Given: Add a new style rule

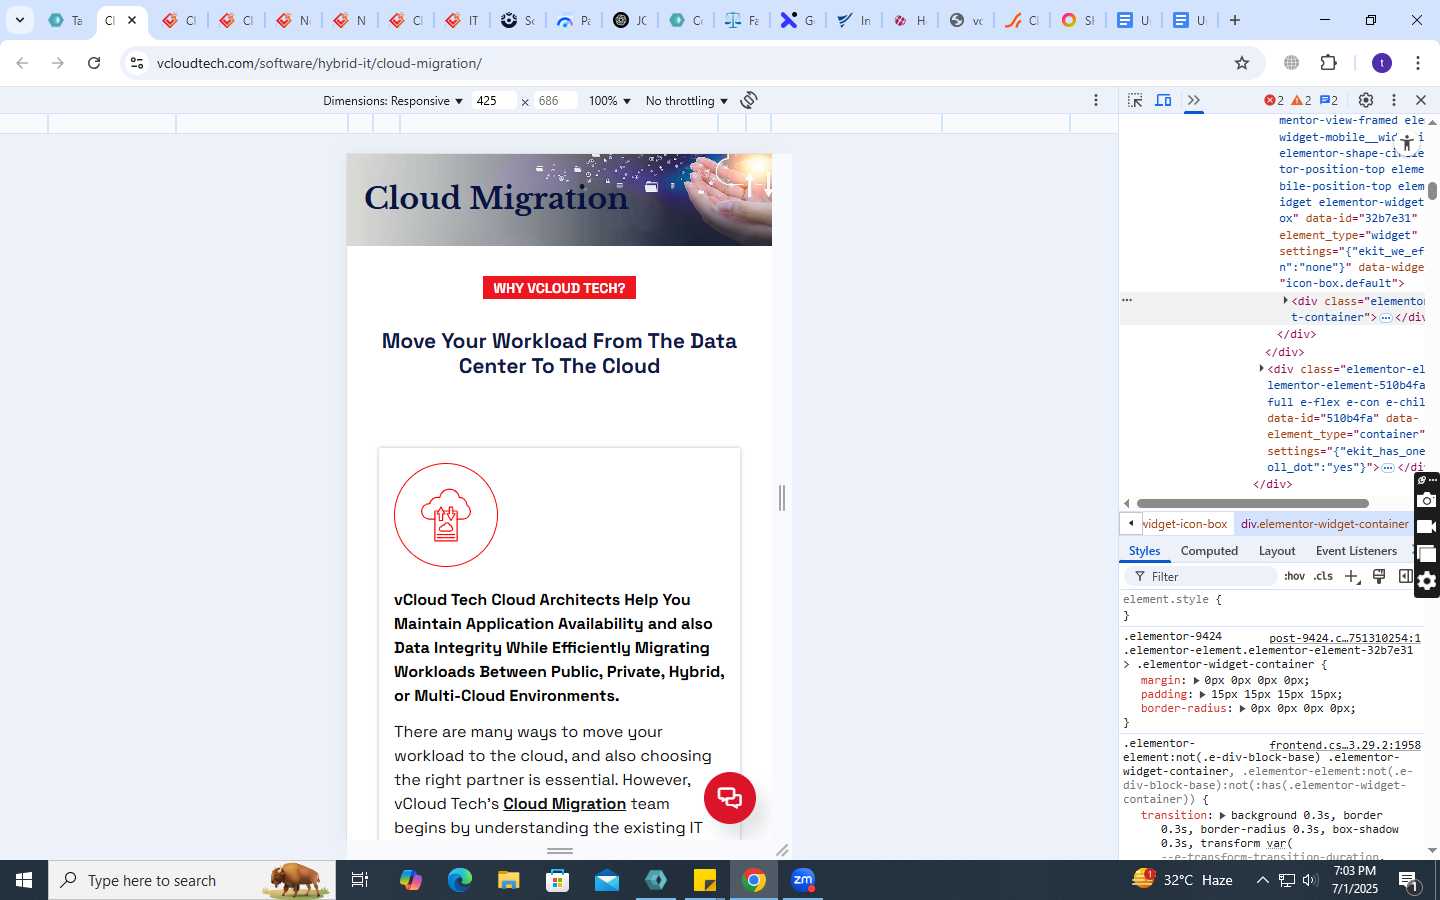Looking at the screenshot, I should pos(1352,576).
